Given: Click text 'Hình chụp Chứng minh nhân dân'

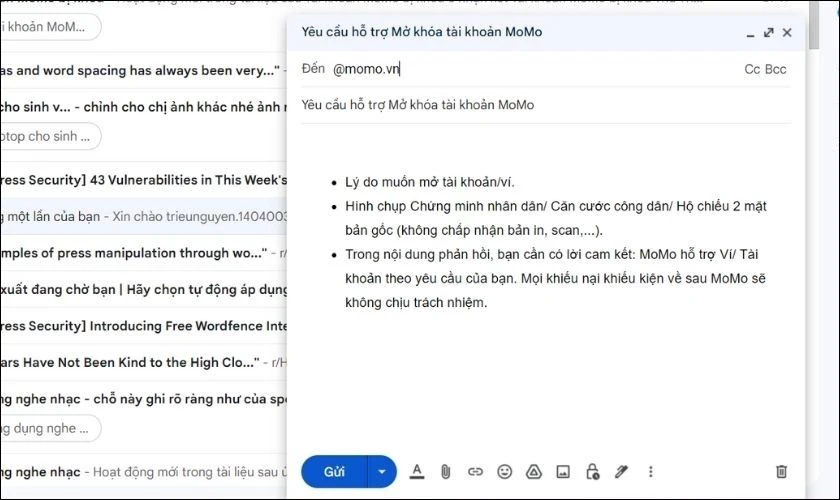Looking at the screenshot, I should tap(444, 206).
